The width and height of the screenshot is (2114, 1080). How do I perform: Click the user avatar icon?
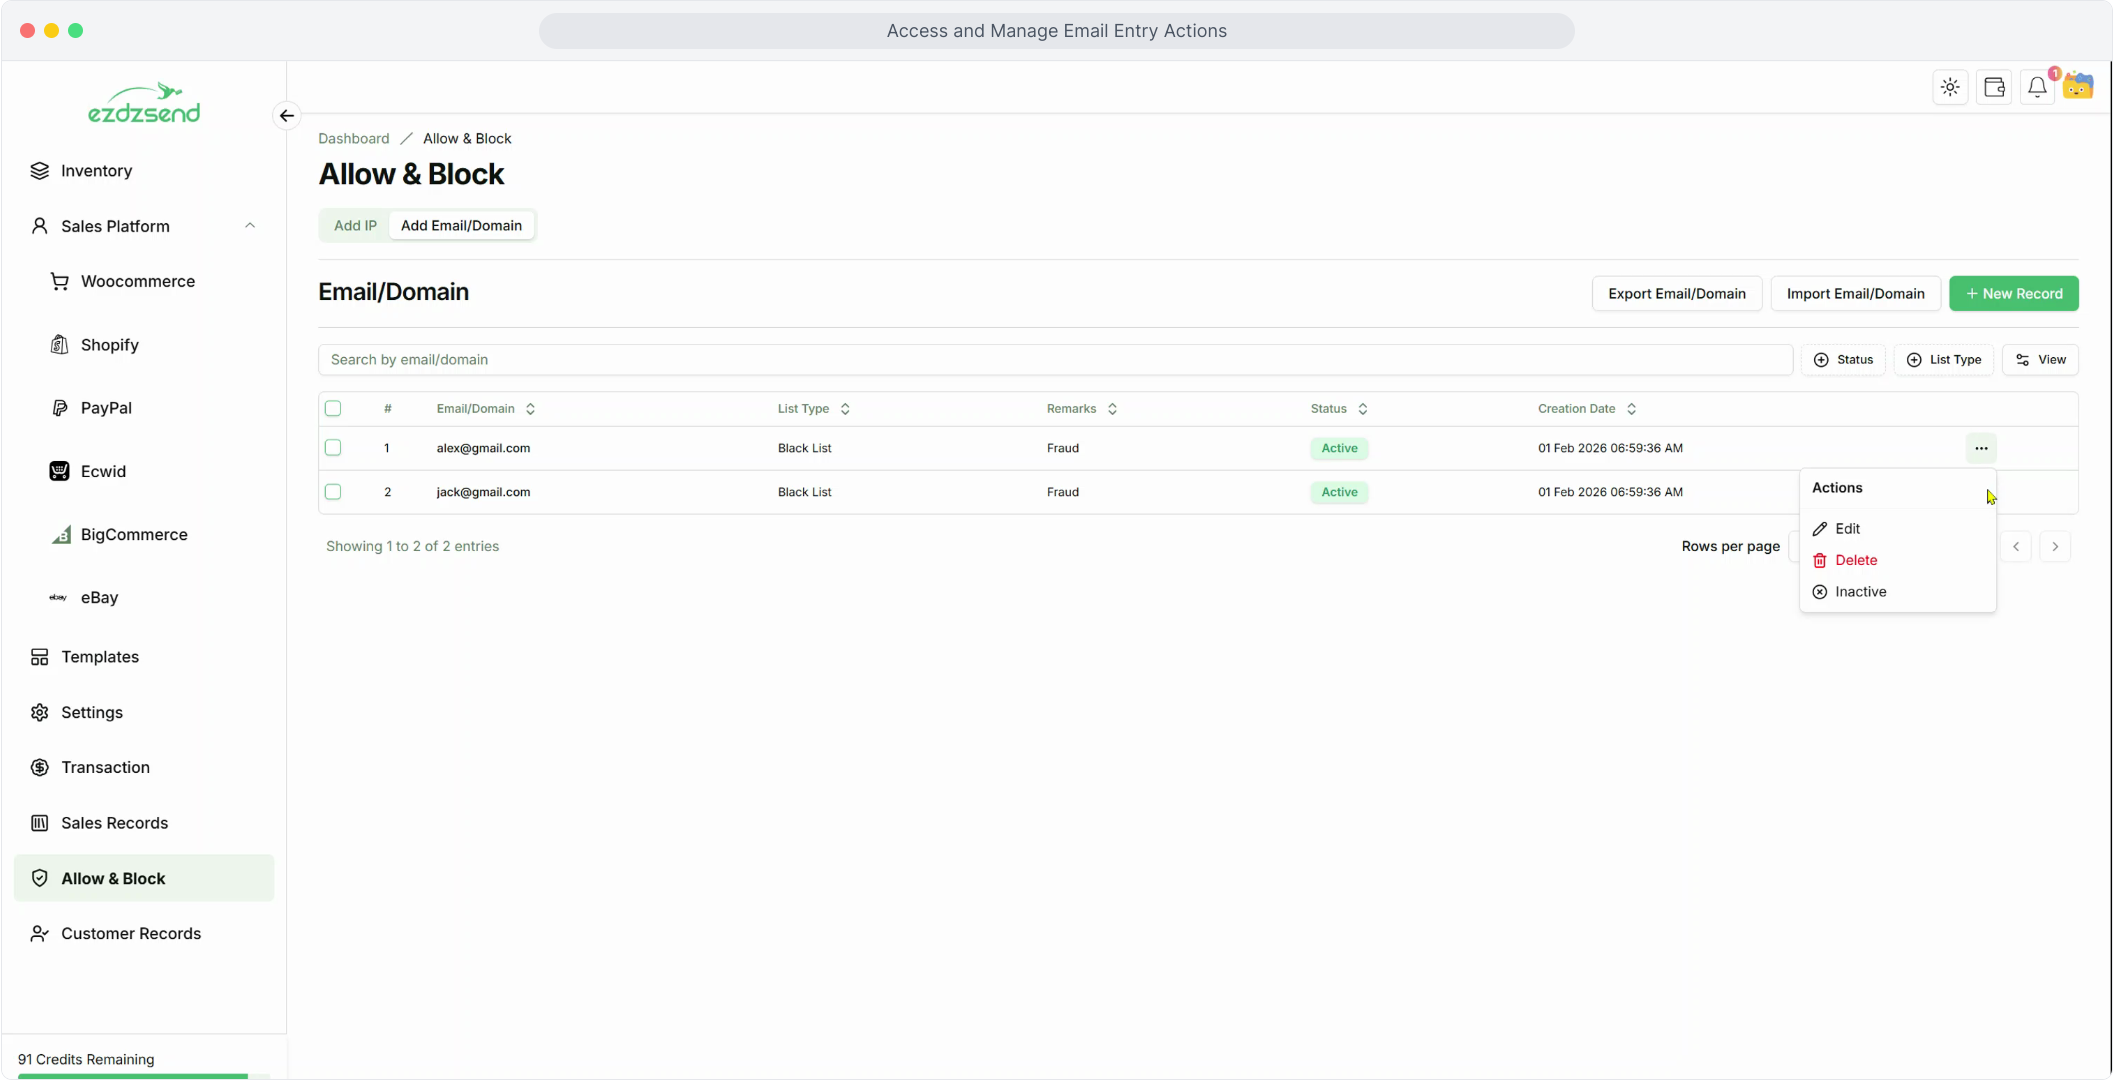point(2079,88)
